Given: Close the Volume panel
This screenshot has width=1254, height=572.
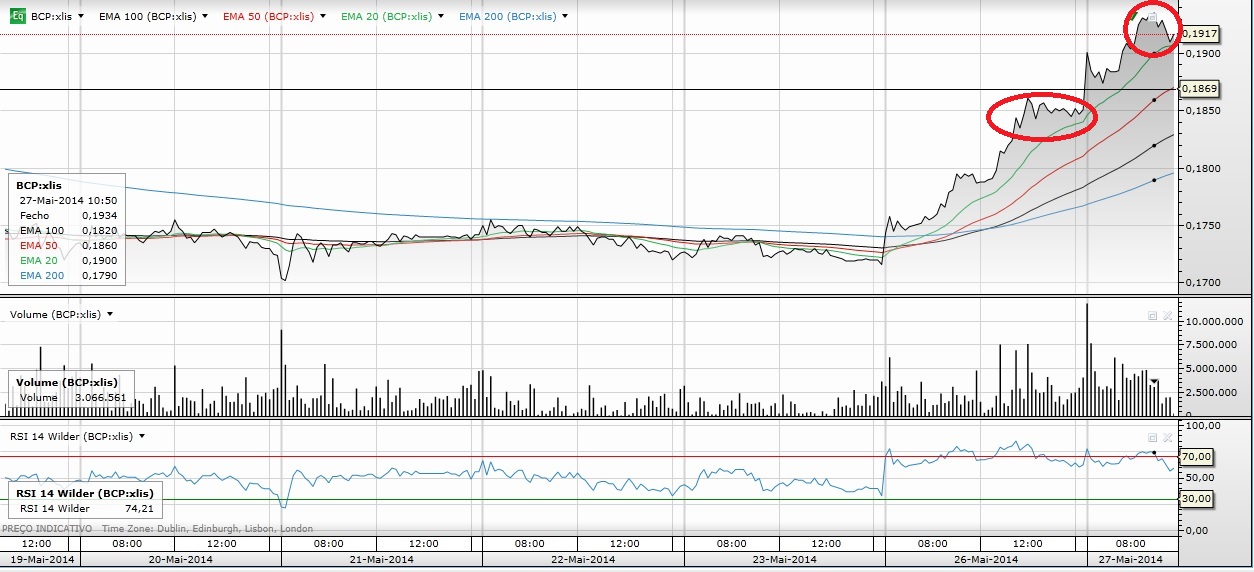Looking at the screenshot, I should pos(1166,315).
